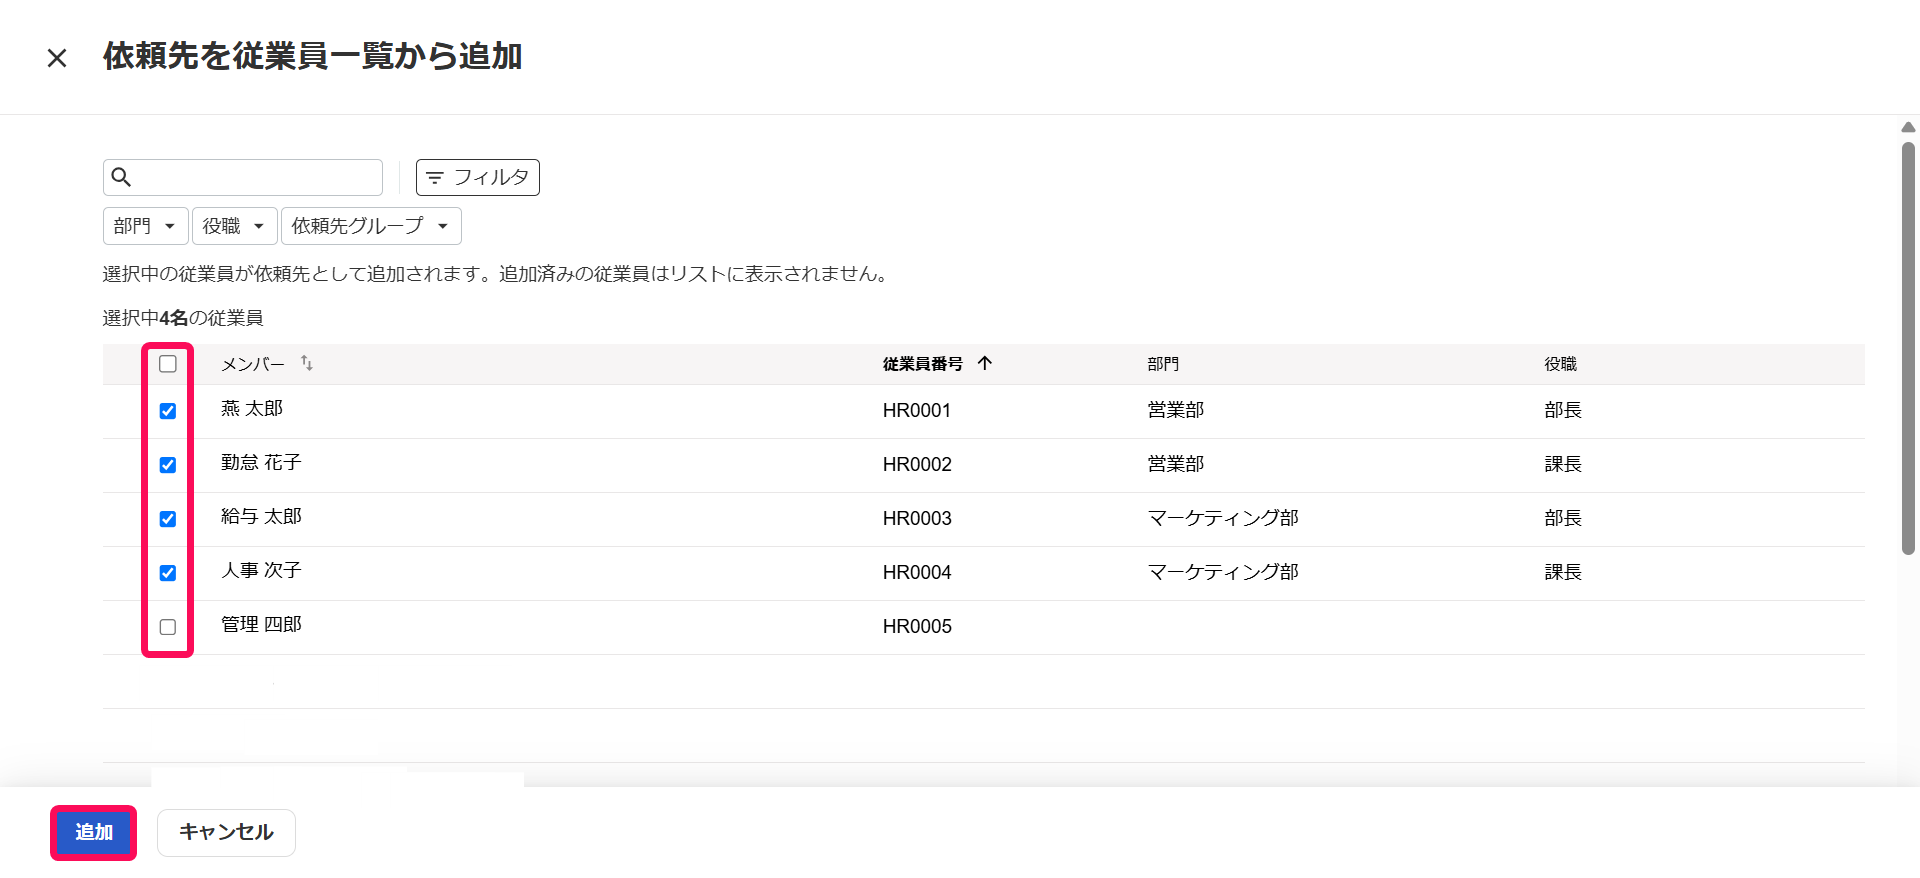
Task: Click 営業部 in the HR0001 row
Action: pos(1176,410)
